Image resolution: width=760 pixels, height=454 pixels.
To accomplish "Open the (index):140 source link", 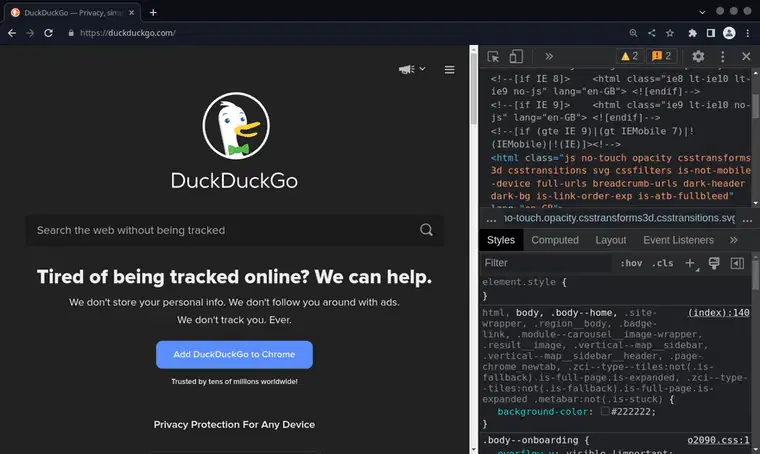I will (x=718, y=313).
